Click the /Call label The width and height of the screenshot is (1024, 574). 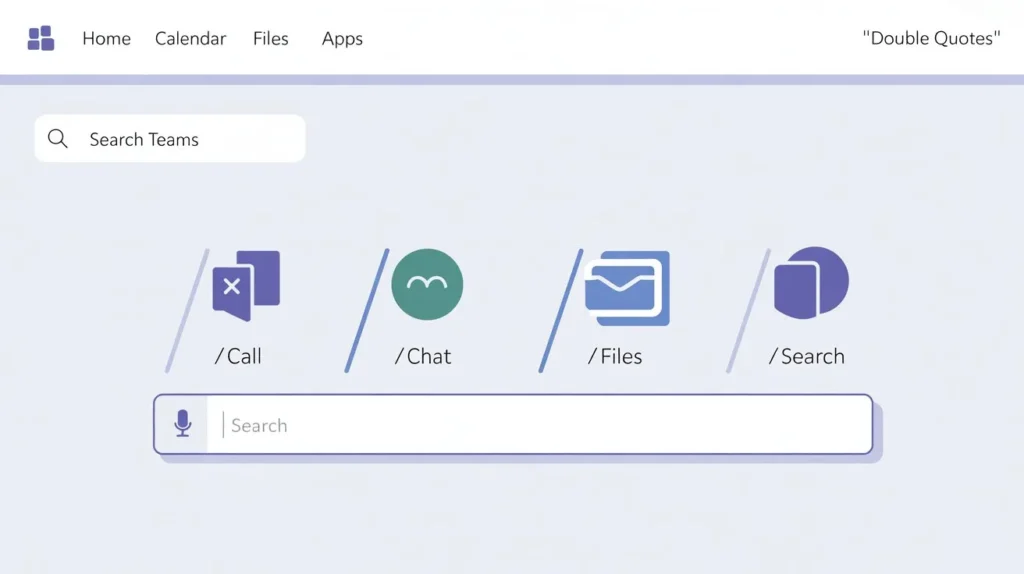point(238,356)
